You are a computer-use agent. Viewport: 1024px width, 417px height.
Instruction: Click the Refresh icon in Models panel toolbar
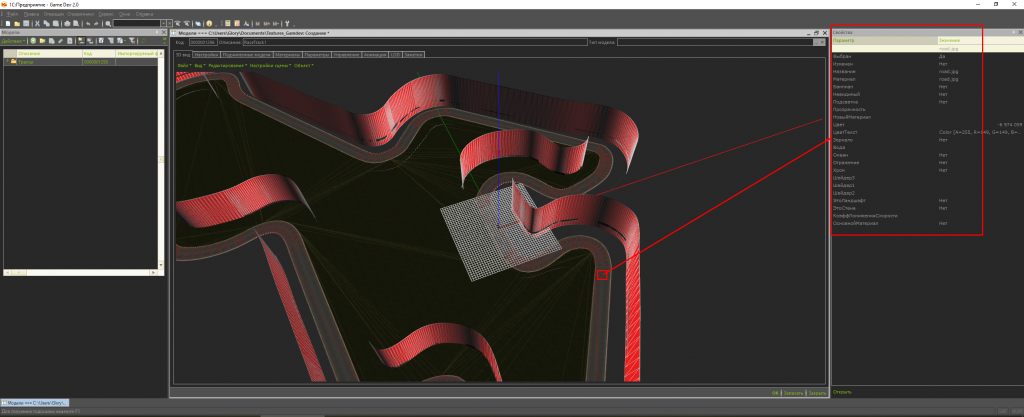pos(143,40)
